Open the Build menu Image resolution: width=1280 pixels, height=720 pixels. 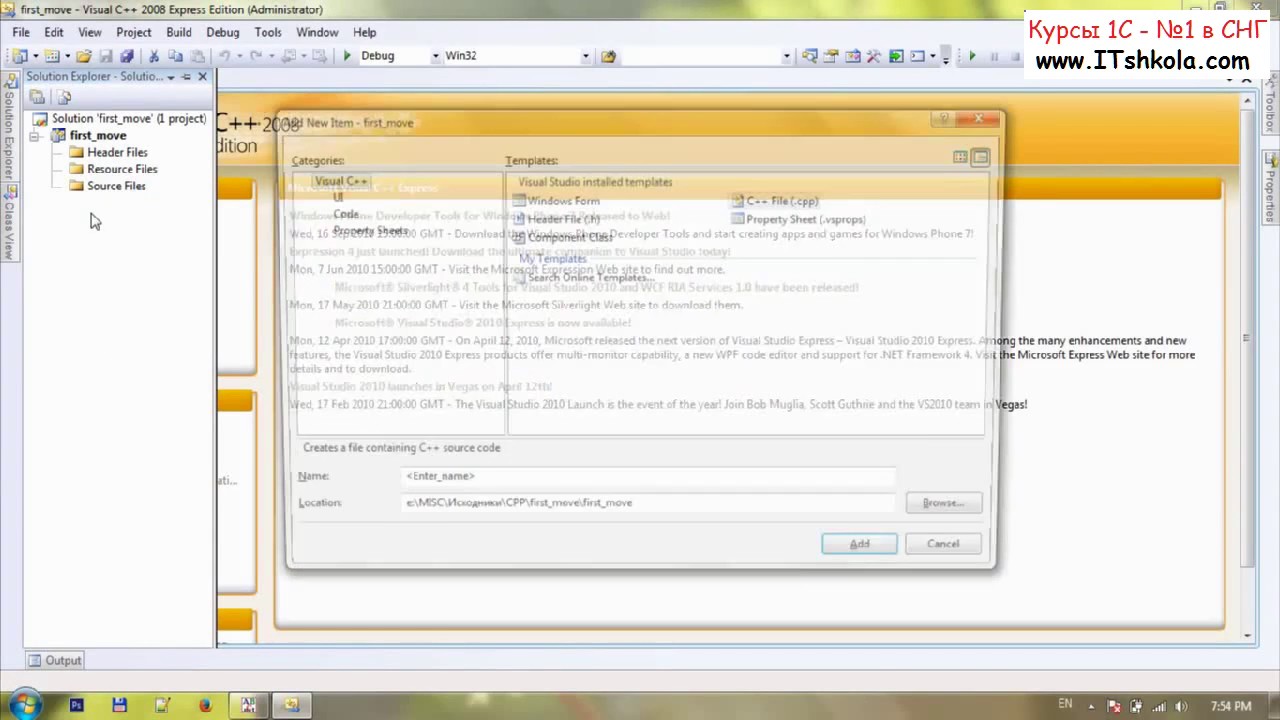point(179,32)
